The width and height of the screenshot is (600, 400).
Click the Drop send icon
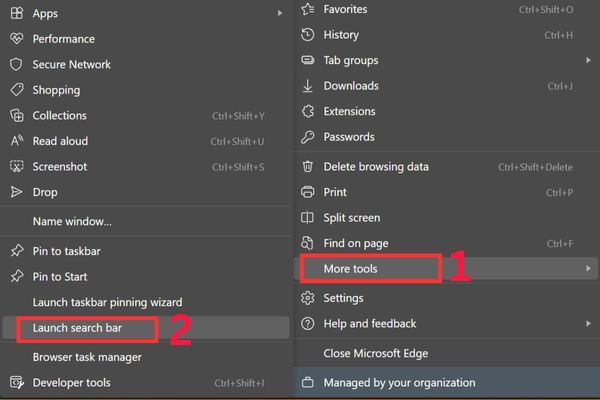pyautogui.click(x=16, y=192)
